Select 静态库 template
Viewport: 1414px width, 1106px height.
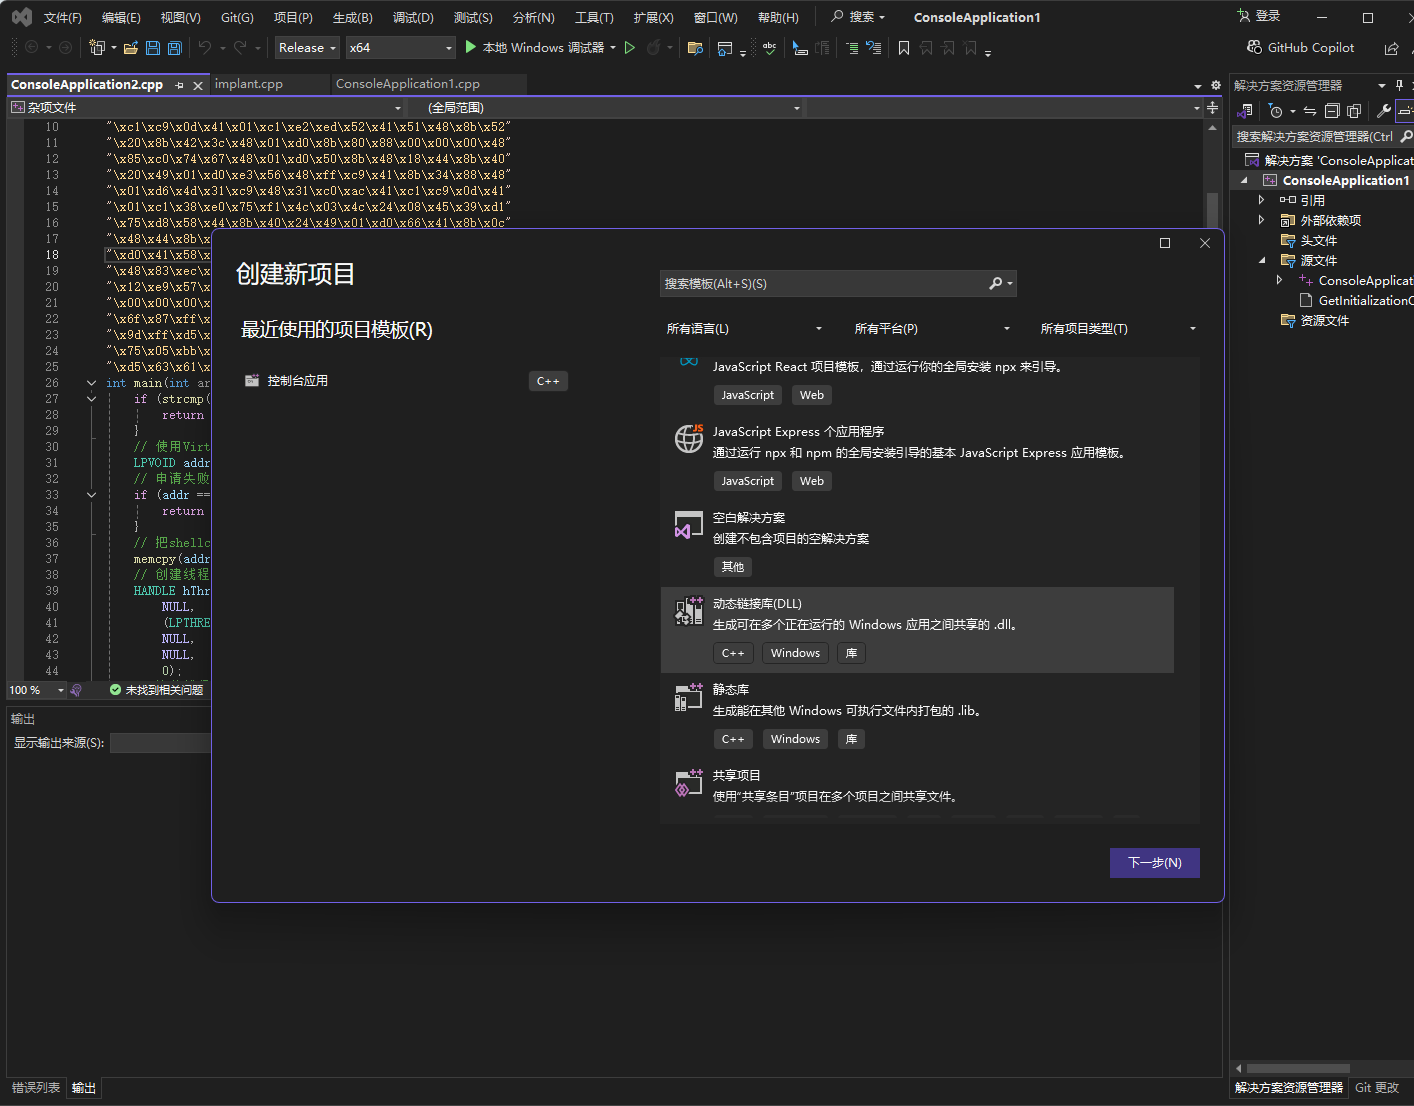coord(917,715)
